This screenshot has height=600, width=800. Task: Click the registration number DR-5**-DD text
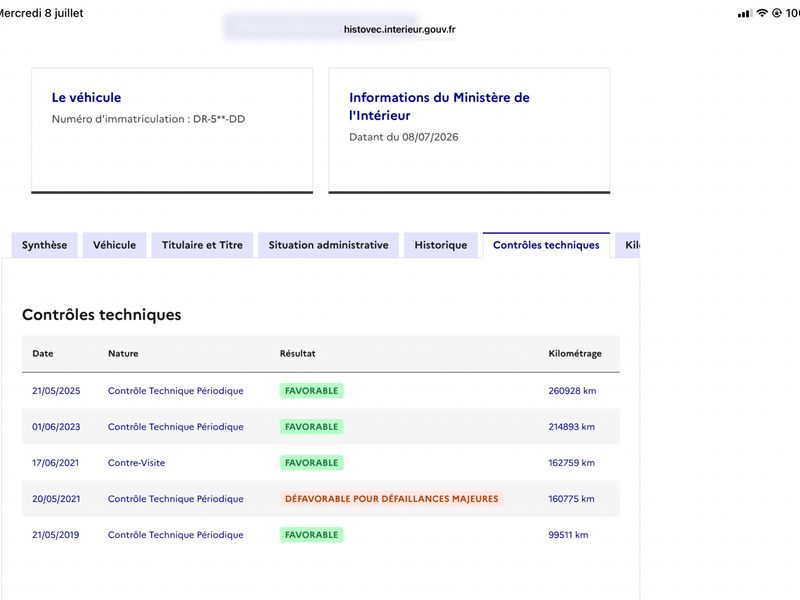219,119
